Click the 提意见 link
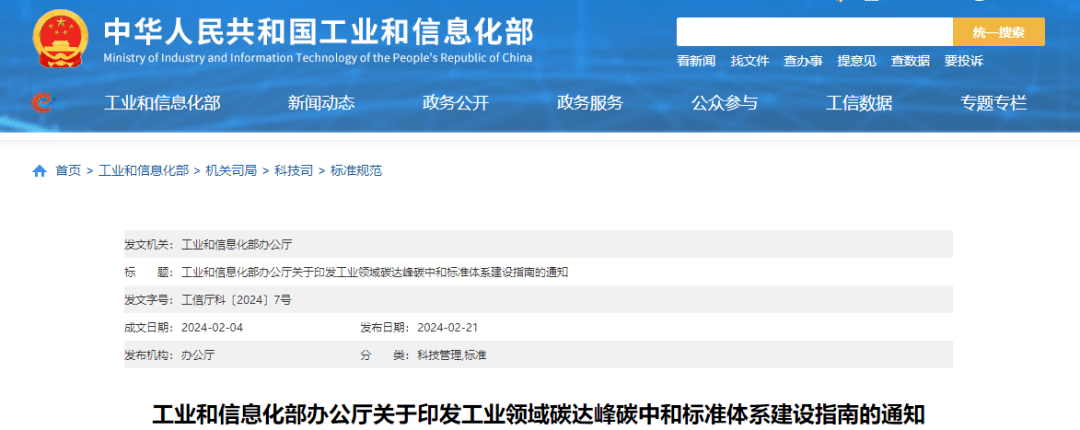The image size is (1080, 430). (856, 61)
